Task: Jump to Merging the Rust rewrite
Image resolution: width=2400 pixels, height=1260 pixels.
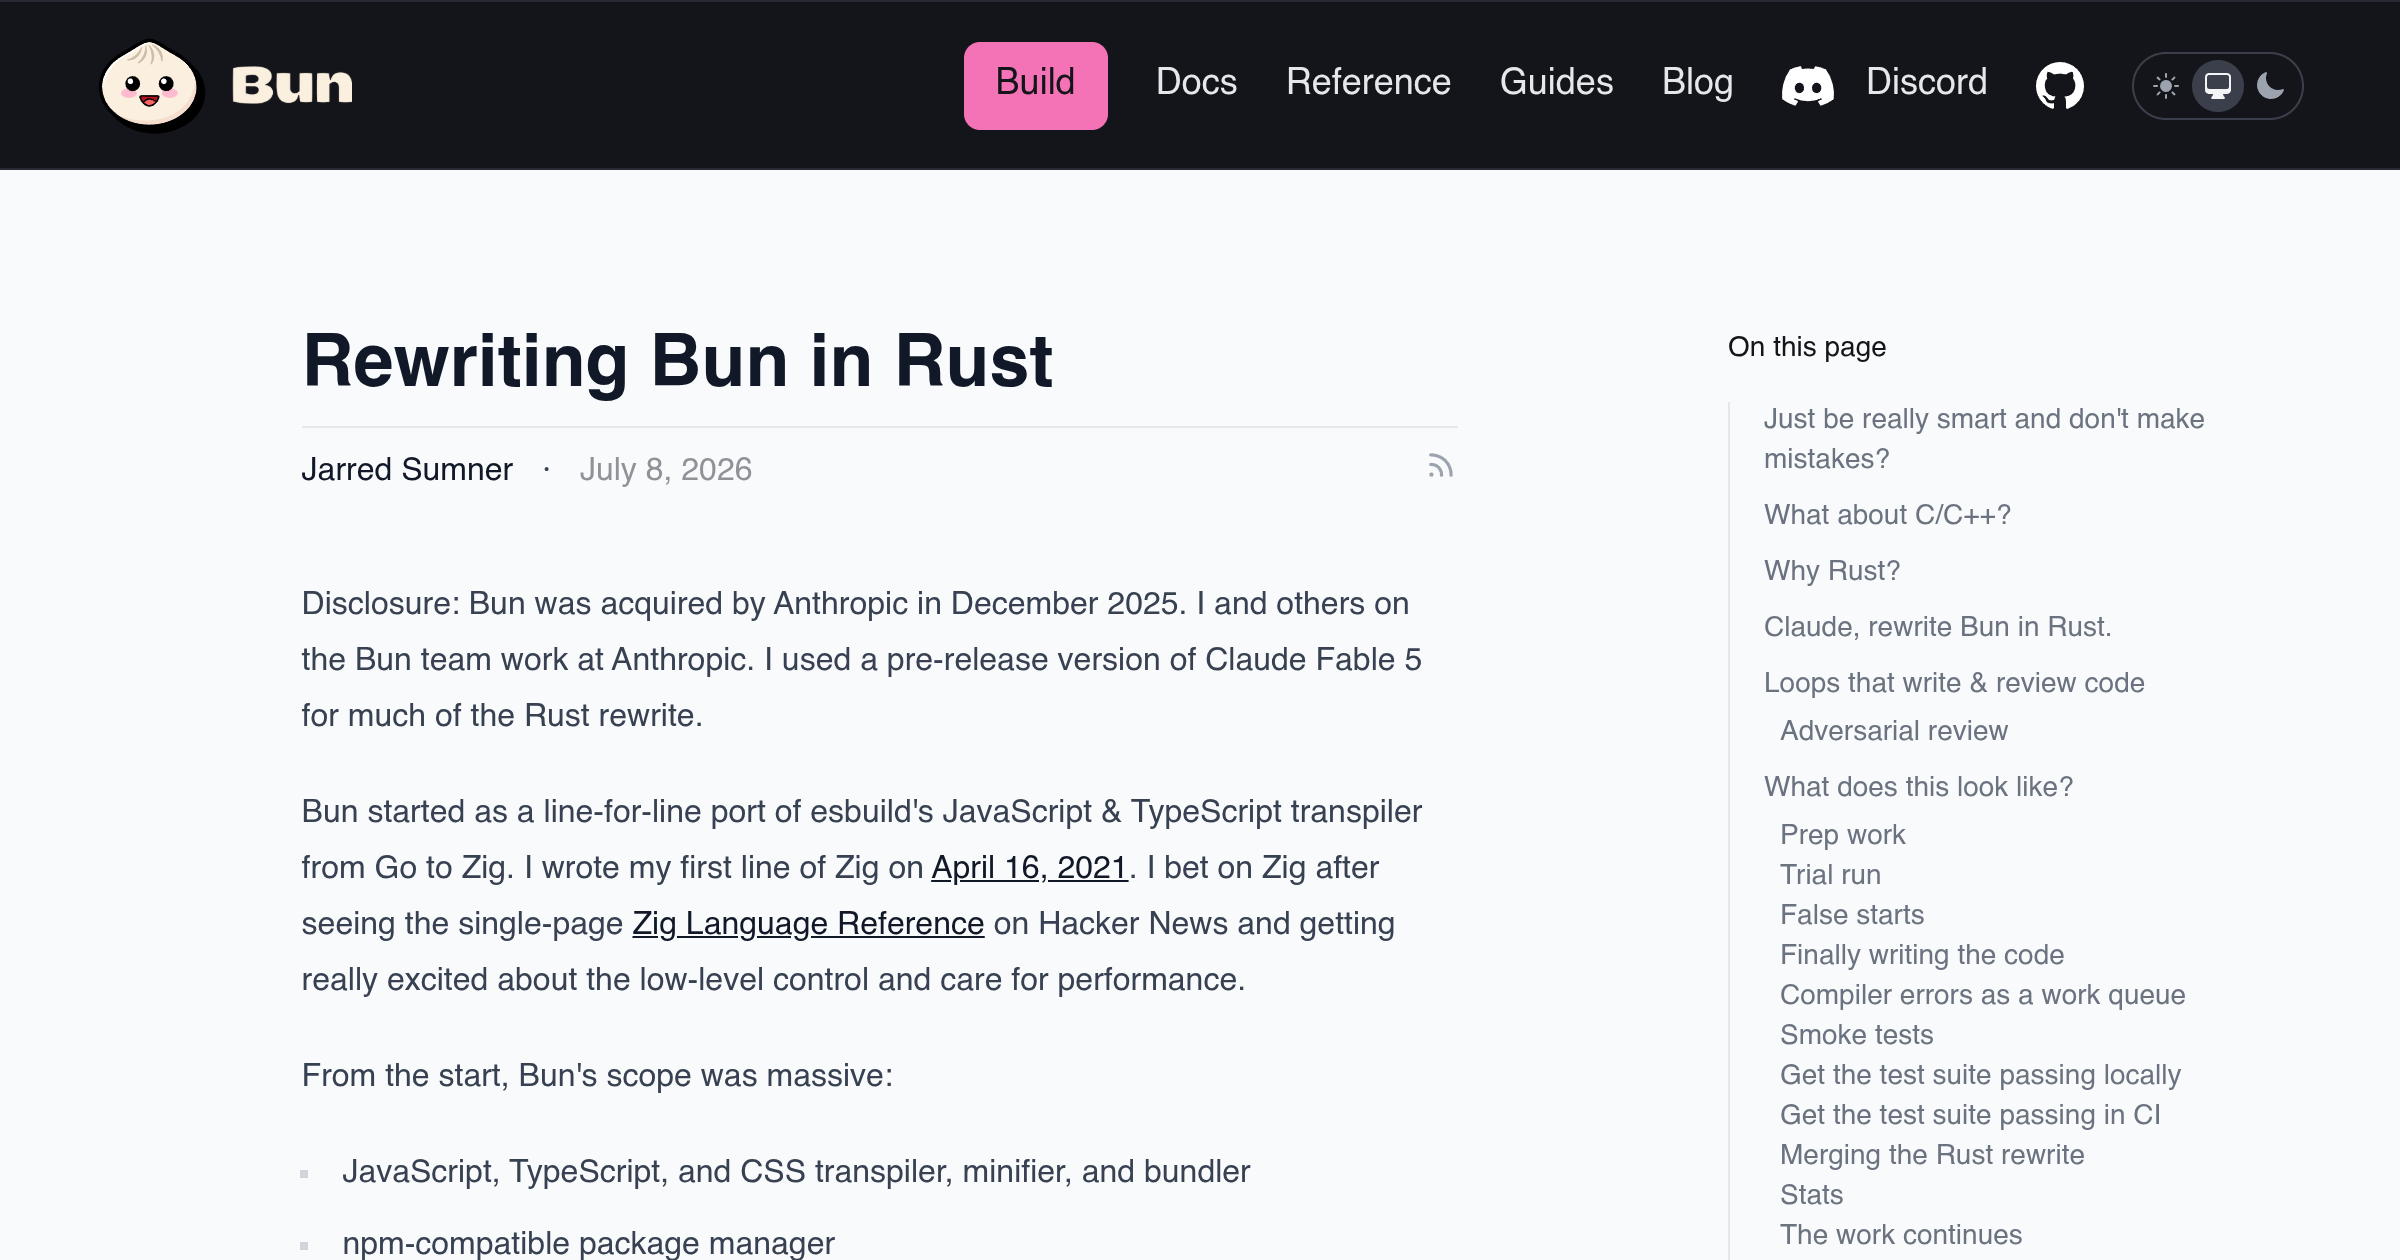Action: coord(1932,1154)
